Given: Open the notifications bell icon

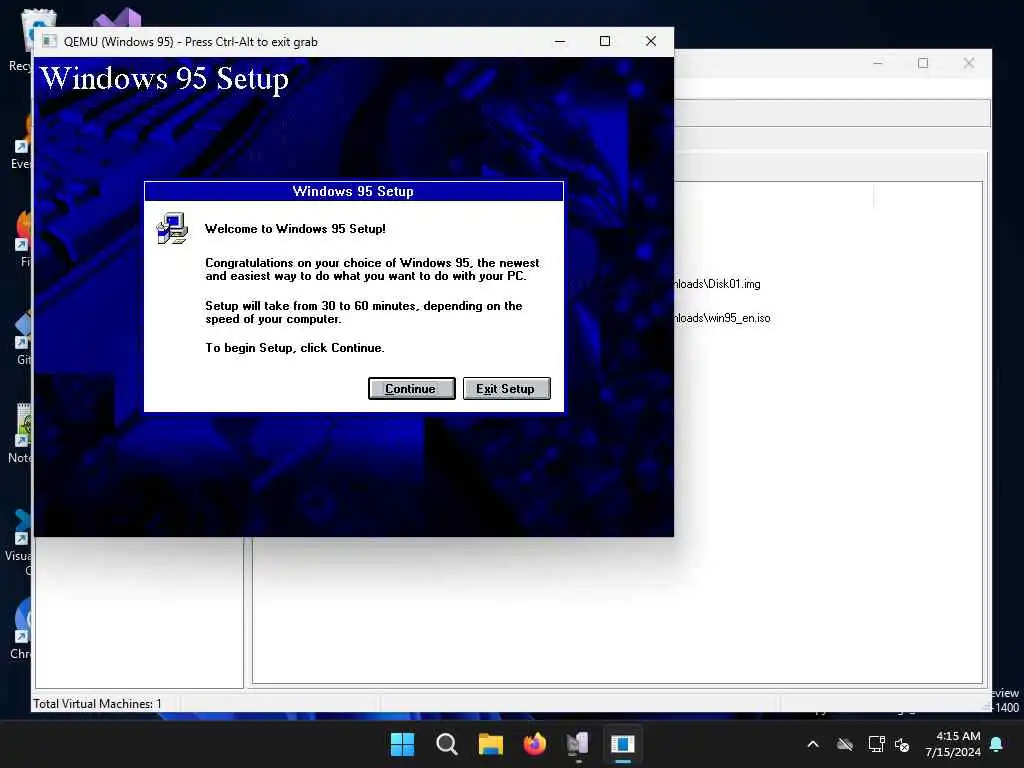Looking at the screenshot, I should pyautogui.click(x=997, y=744).
